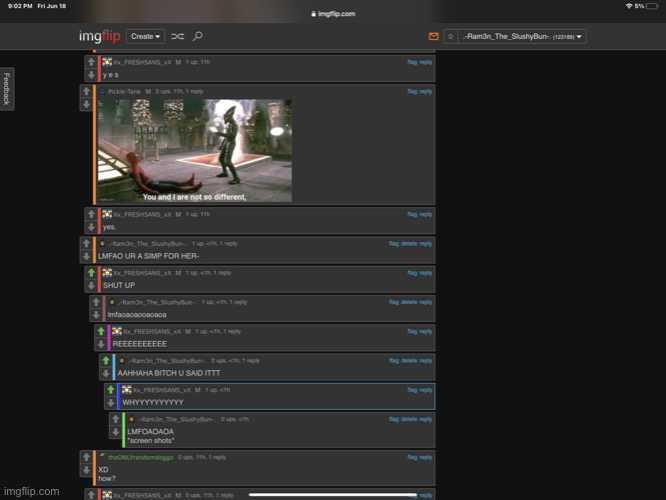Upvote 'LMFAO UR A SIMP FOR HER-' comment
666x500 pixels.
pos(87,243)
